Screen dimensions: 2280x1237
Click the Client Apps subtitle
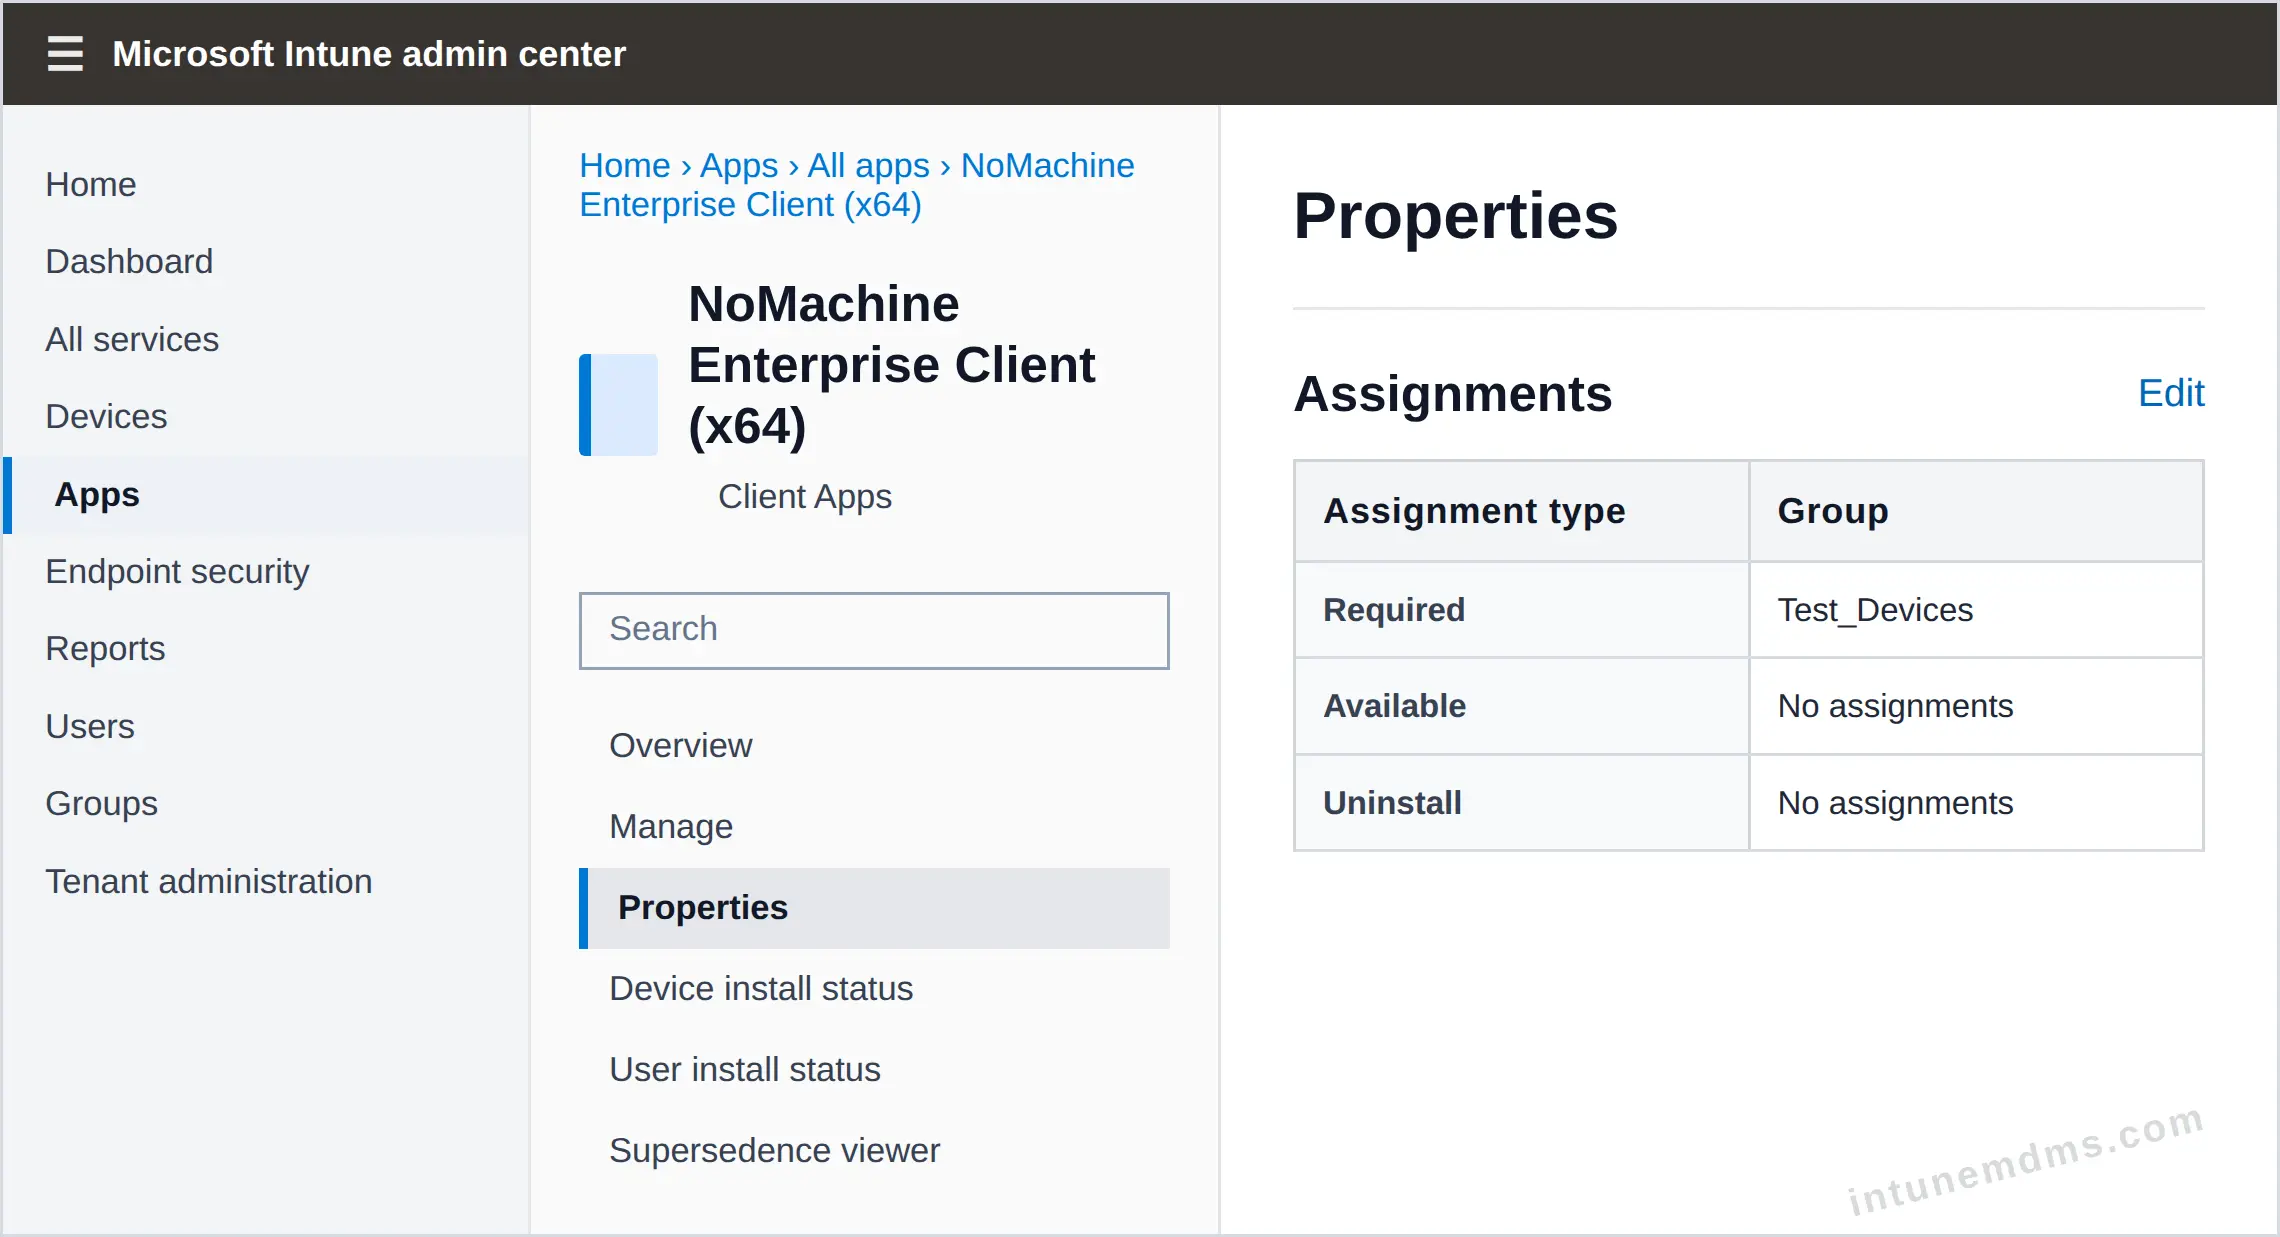(x=804, y=496)
